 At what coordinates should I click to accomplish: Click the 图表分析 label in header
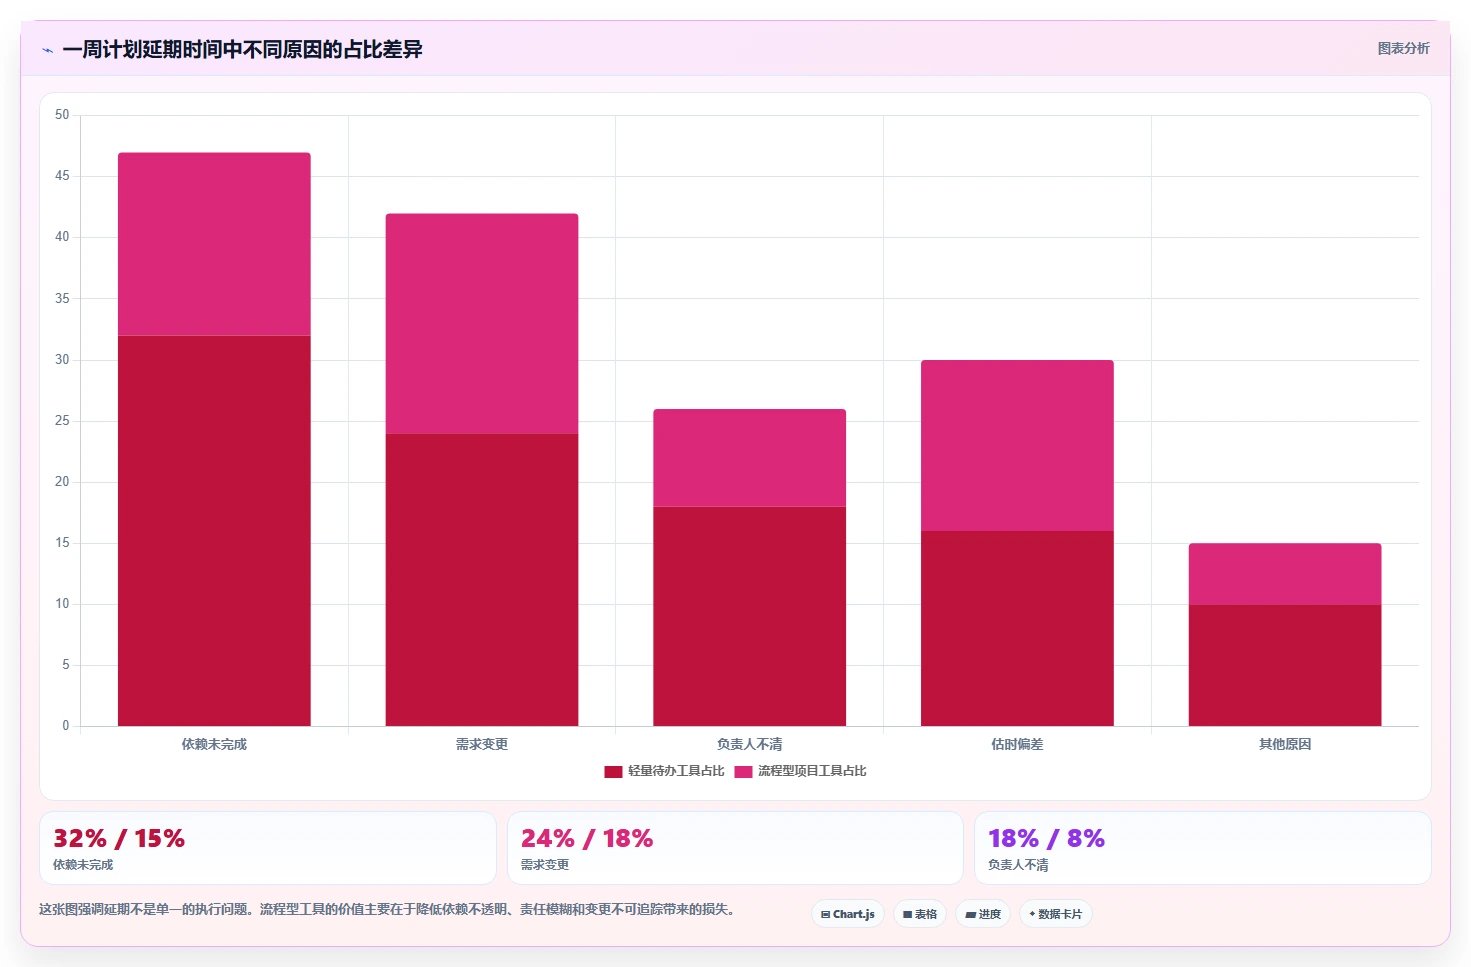[1403, 48]
